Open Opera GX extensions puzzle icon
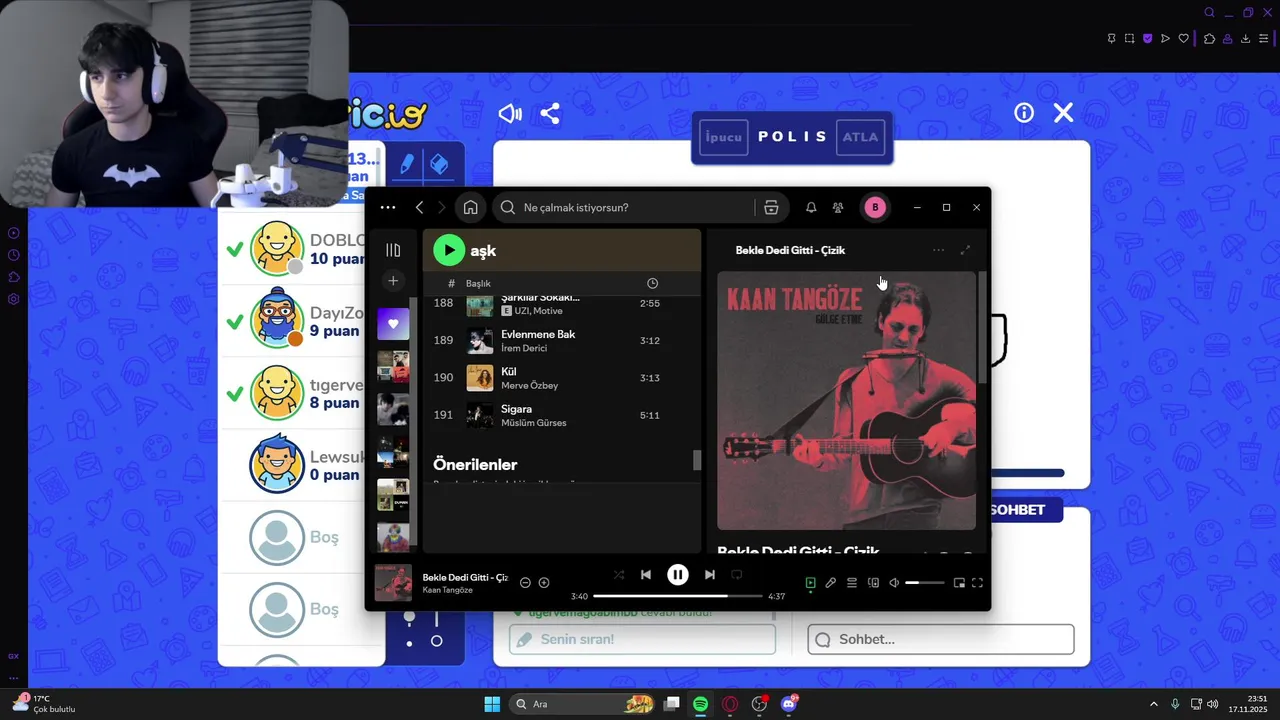This screenshot has height=720, width=1280. 1209,39
